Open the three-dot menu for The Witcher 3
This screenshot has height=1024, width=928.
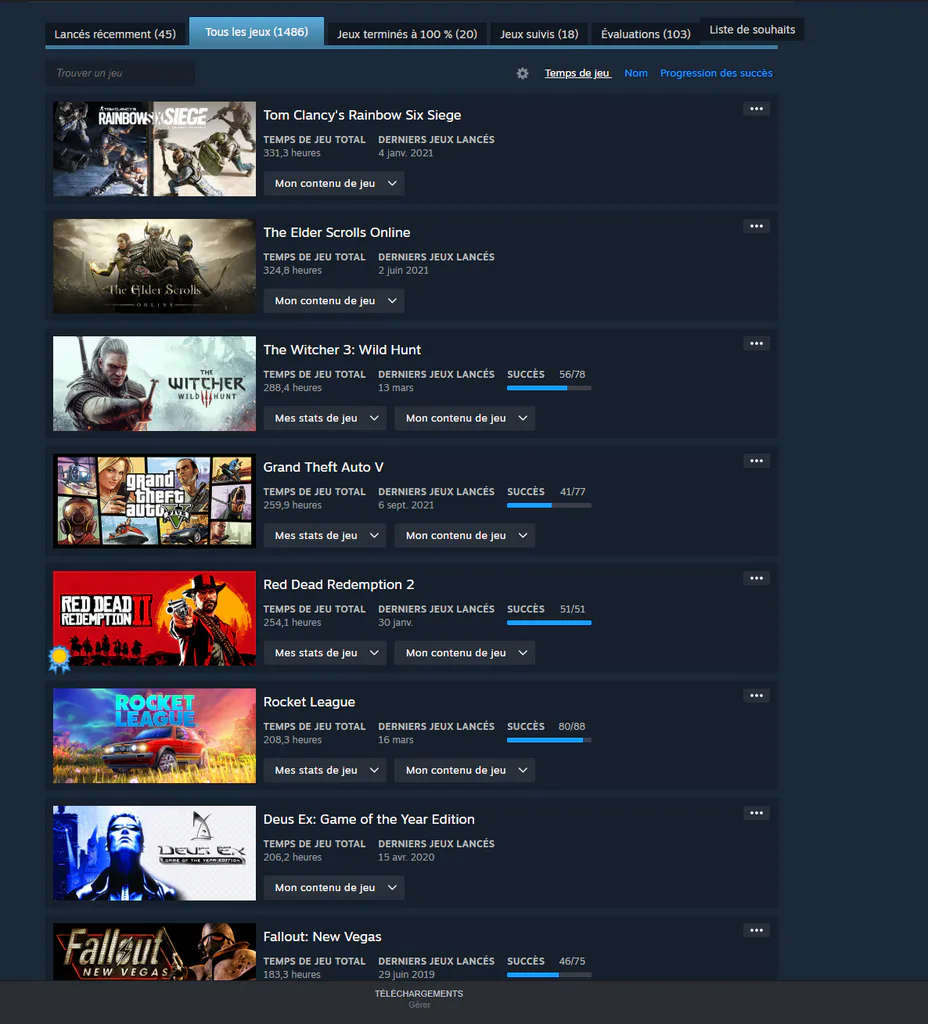click(756, 344)
